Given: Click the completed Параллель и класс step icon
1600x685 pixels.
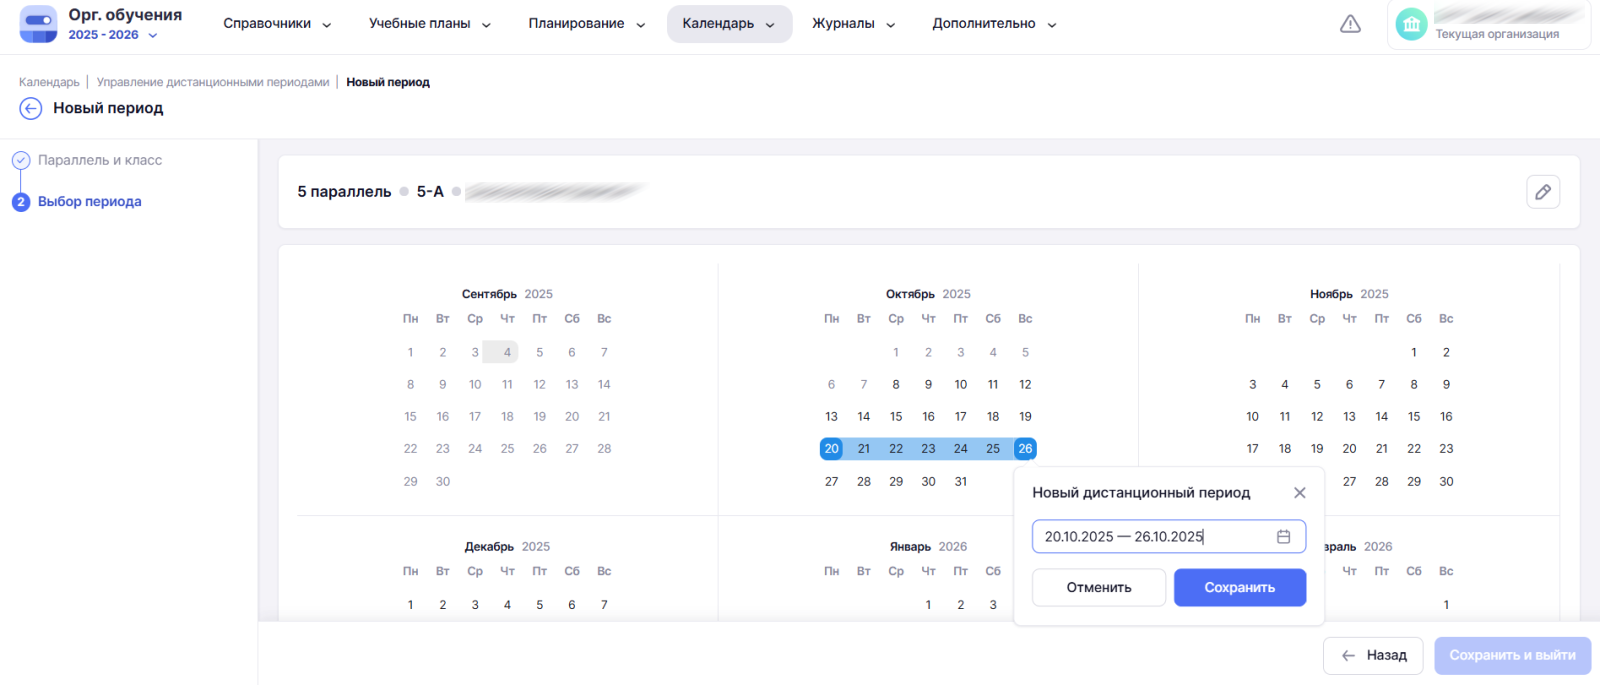Looking at the screenshot, I should point(21,160).
